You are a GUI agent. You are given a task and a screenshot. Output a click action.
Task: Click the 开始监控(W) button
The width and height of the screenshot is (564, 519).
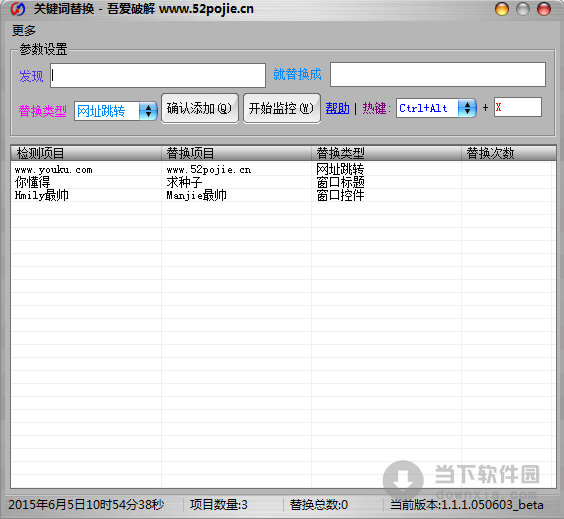[x=282, y=108]
